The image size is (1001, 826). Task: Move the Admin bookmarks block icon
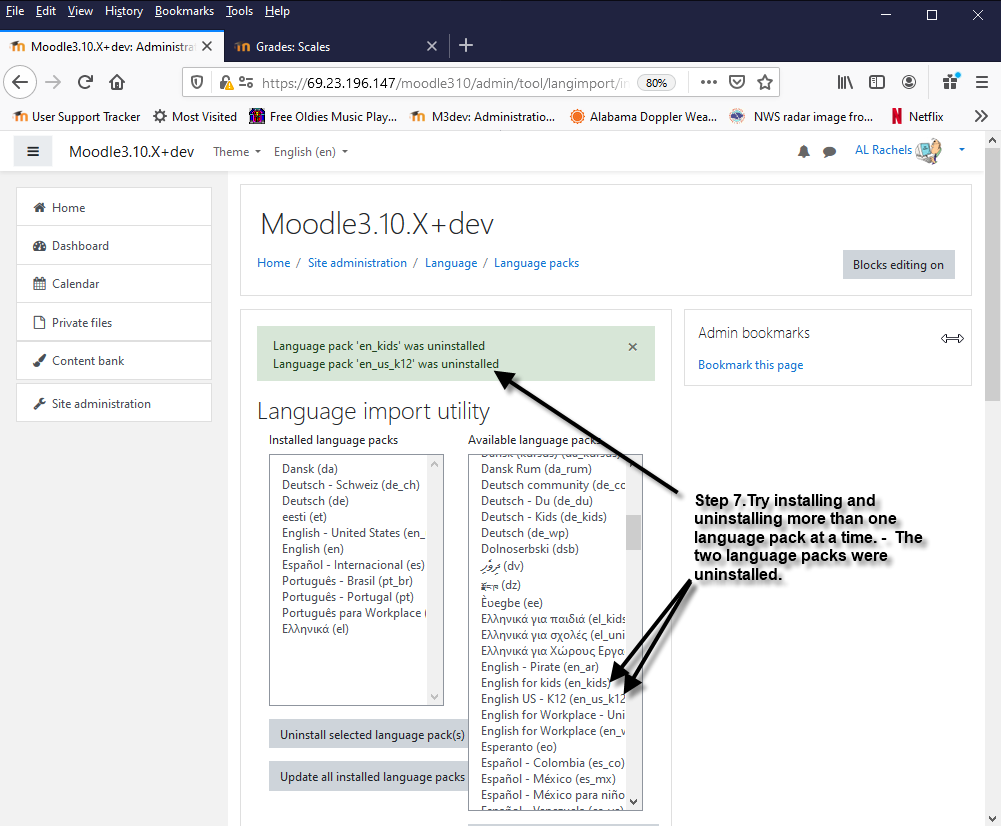pos(952,338)
